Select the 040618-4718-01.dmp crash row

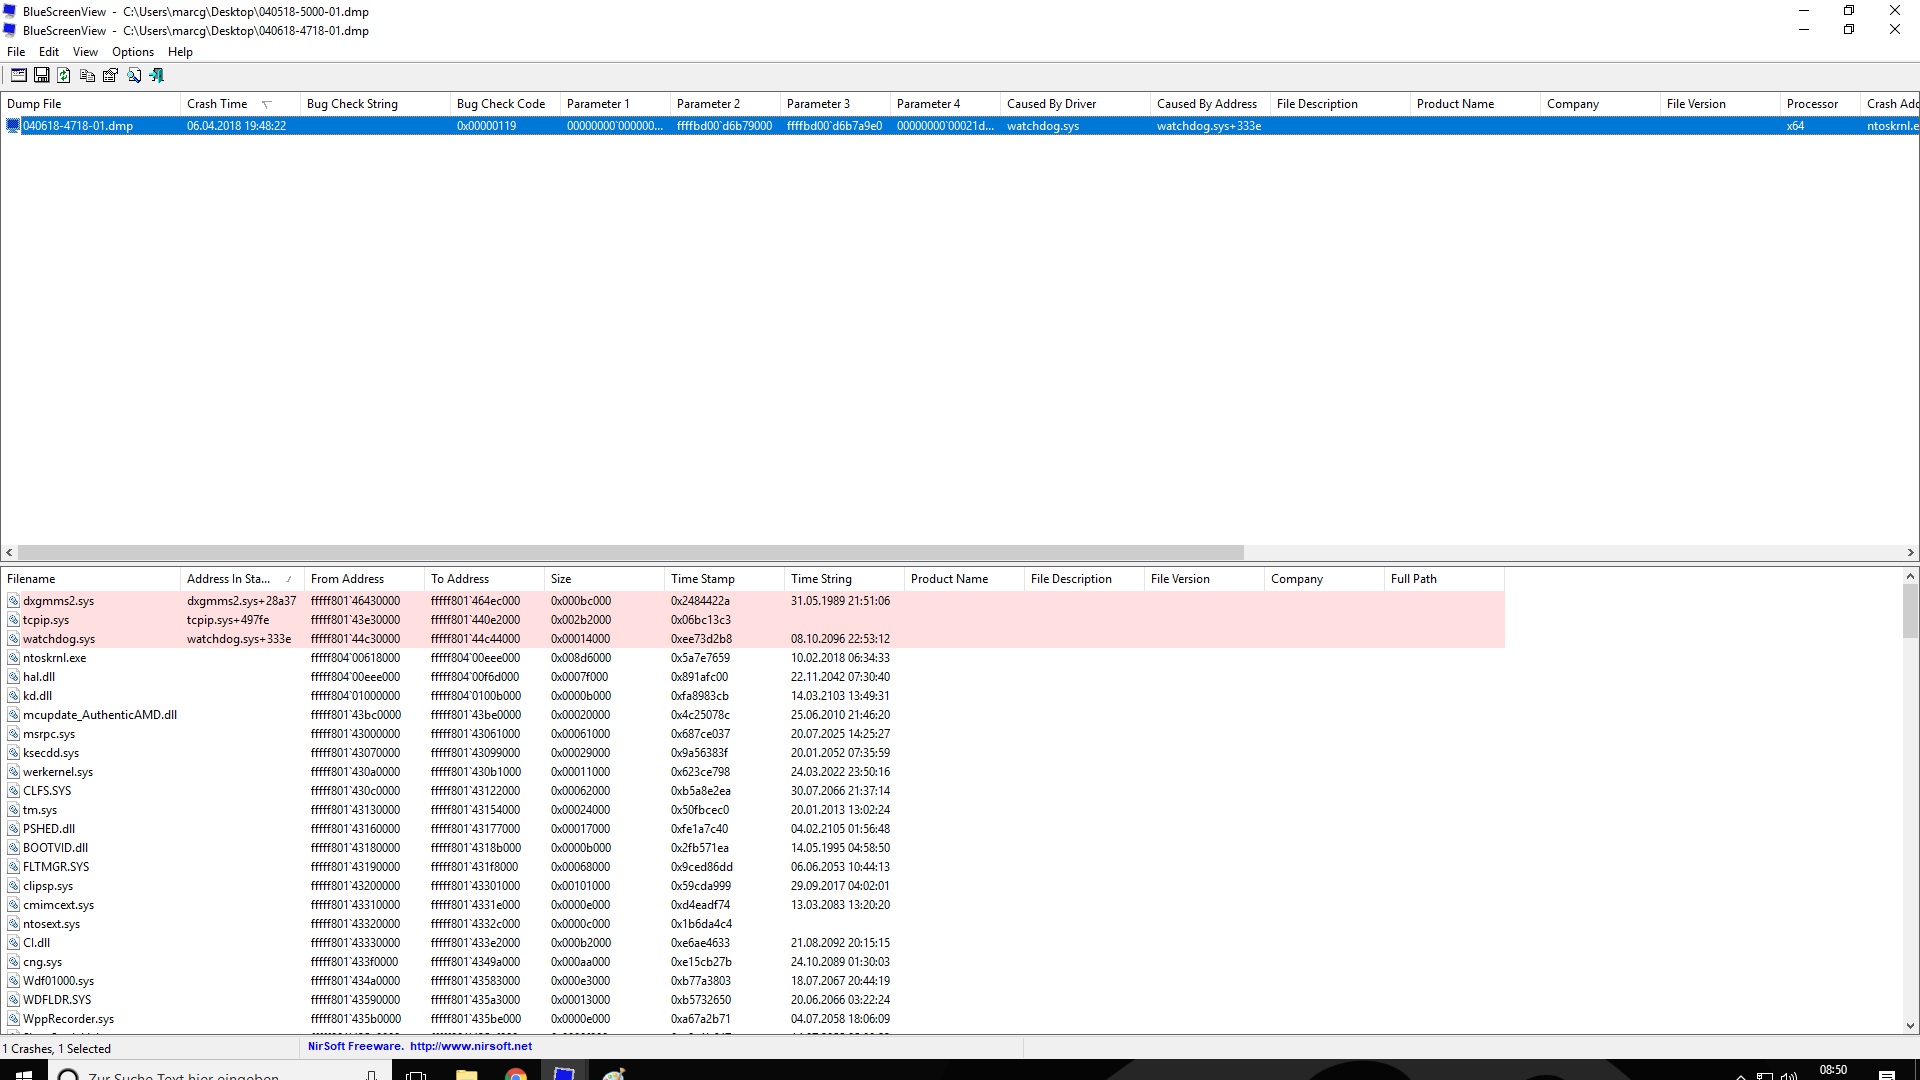coord(78,126)
